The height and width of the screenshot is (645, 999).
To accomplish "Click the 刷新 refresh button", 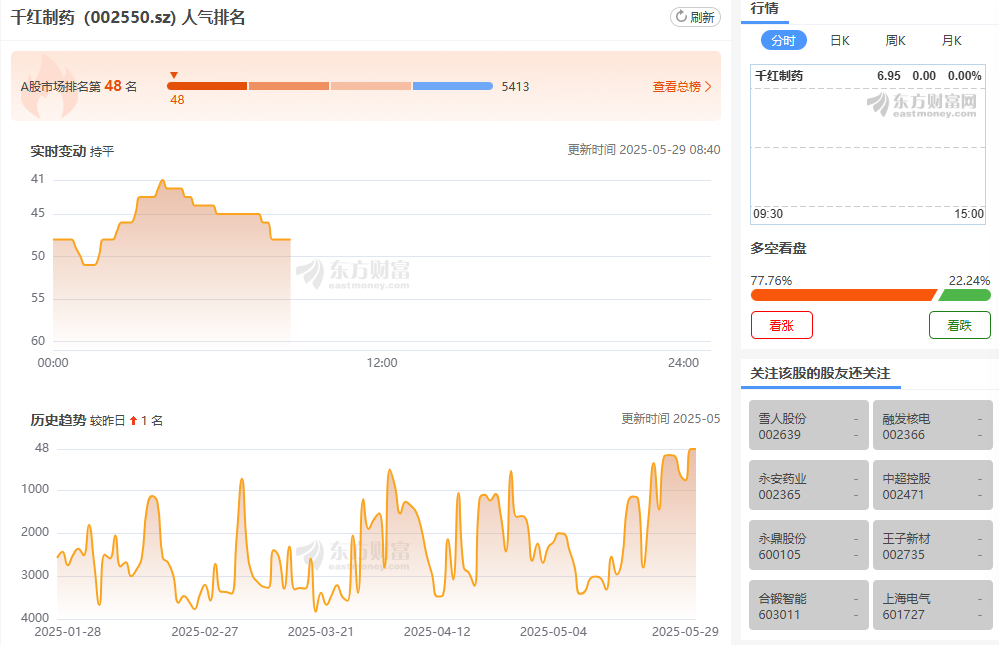I will coord(695,17).
